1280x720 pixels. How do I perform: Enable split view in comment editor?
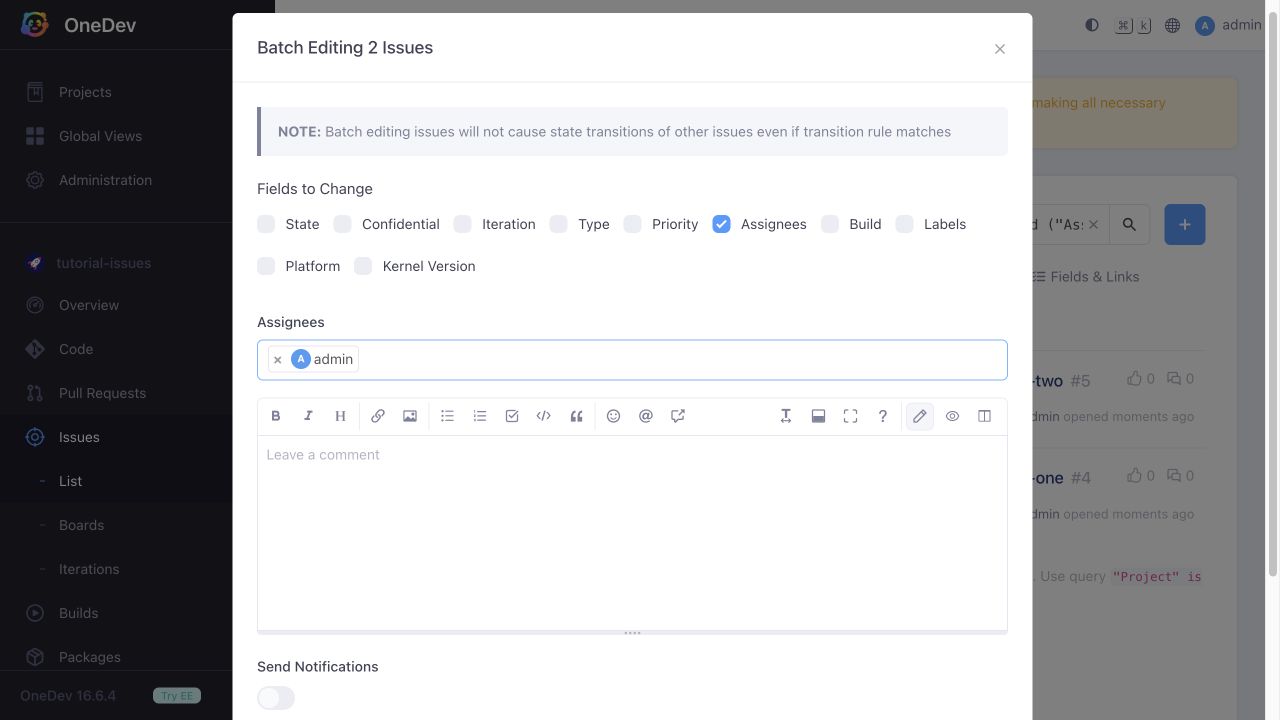984,416
